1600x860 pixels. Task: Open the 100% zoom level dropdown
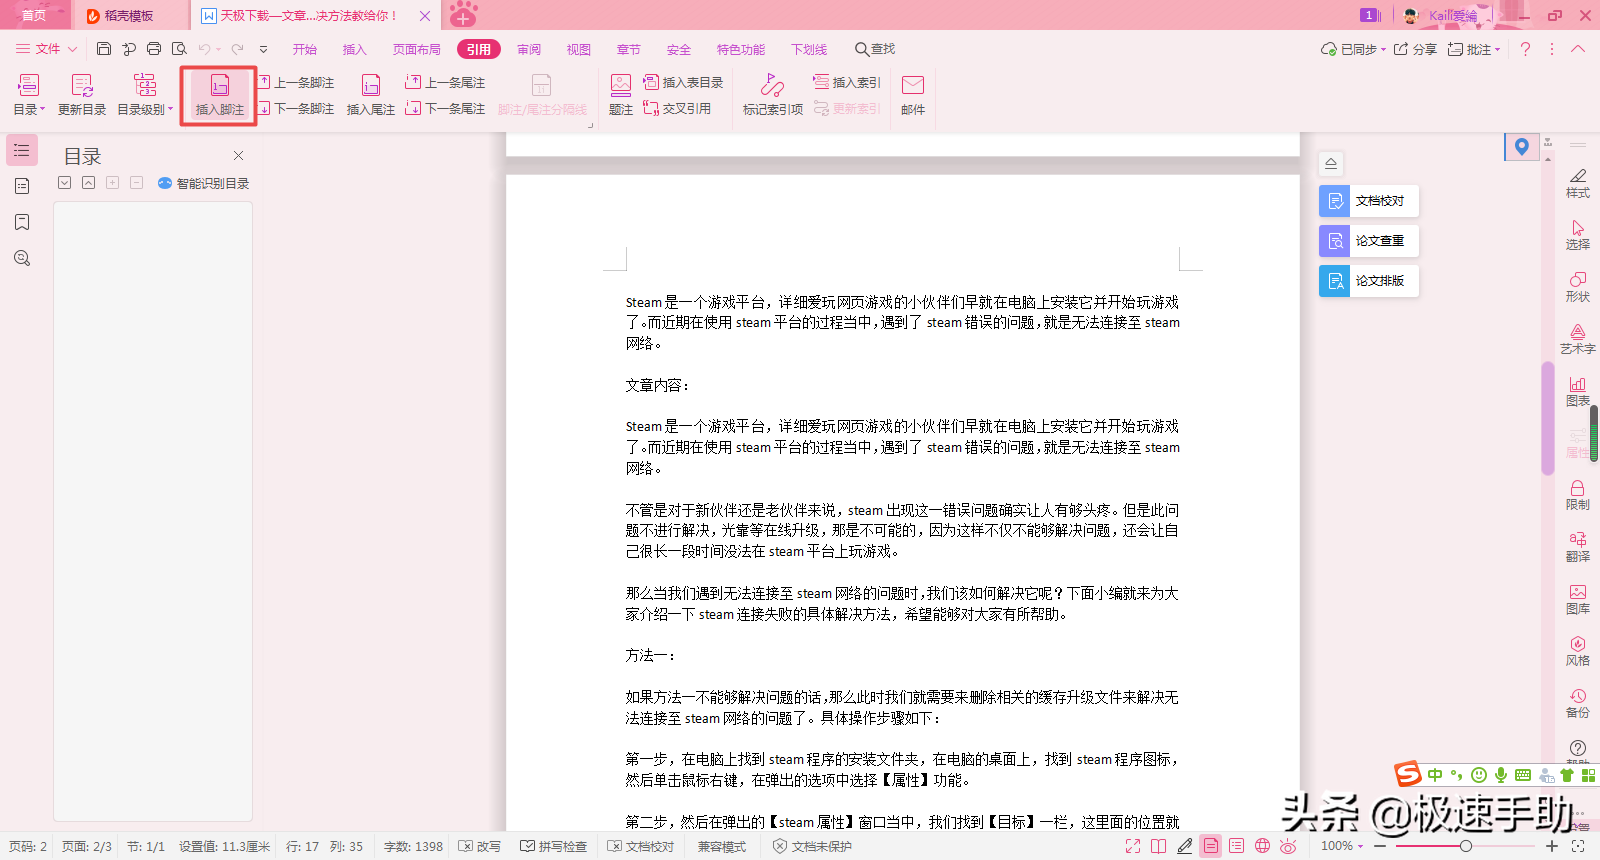[x=1342, y=846]
